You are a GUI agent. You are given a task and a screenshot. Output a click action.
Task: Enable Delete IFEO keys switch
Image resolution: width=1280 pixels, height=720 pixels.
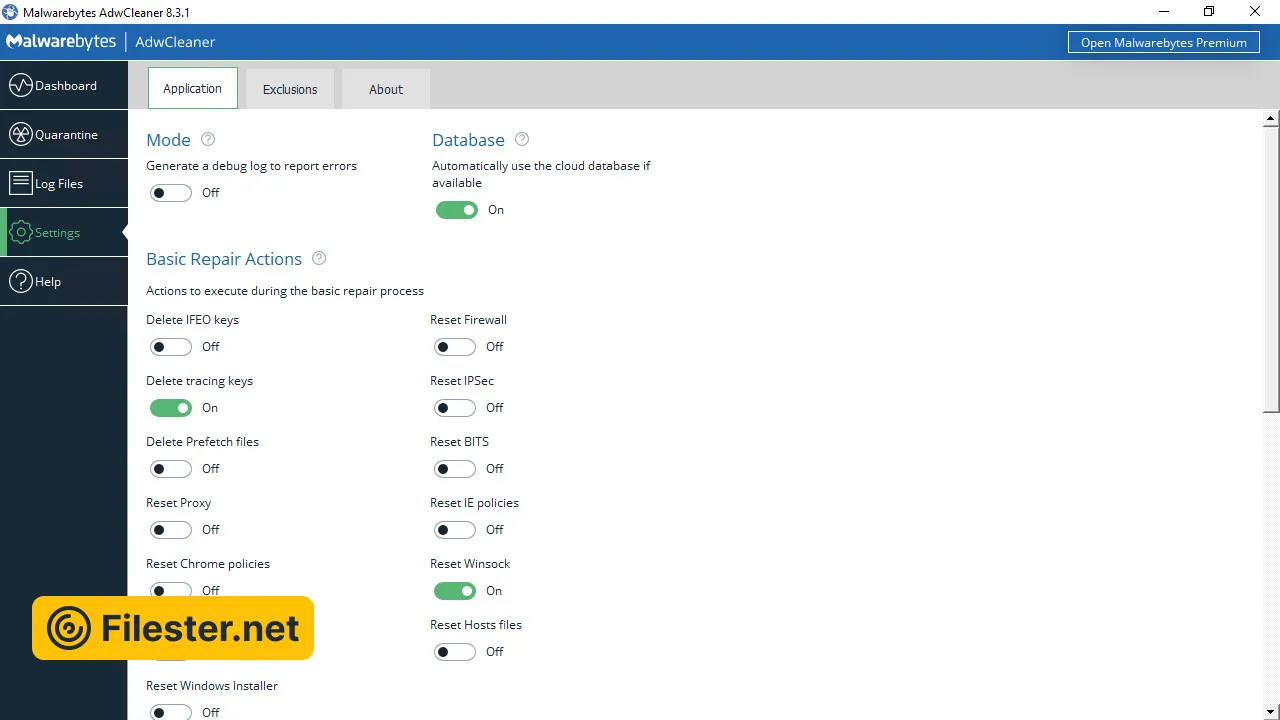171,347
